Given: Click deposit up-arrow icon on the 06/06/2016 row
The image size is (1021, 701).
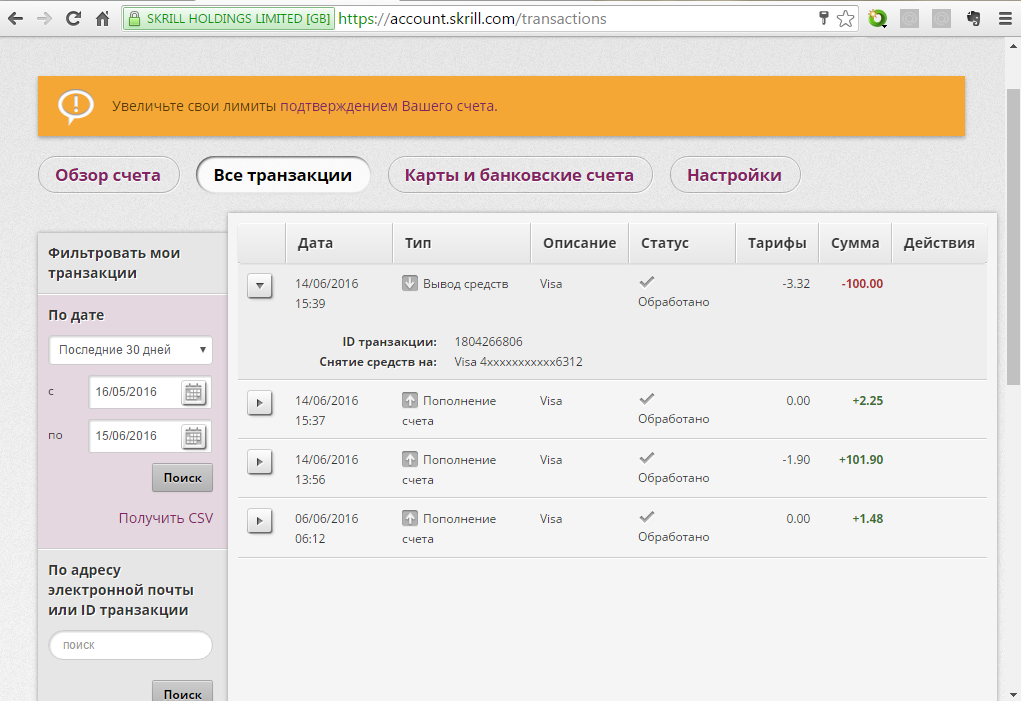Looking at the screenshot, I should pyautogui.click(x=410, y=518).
